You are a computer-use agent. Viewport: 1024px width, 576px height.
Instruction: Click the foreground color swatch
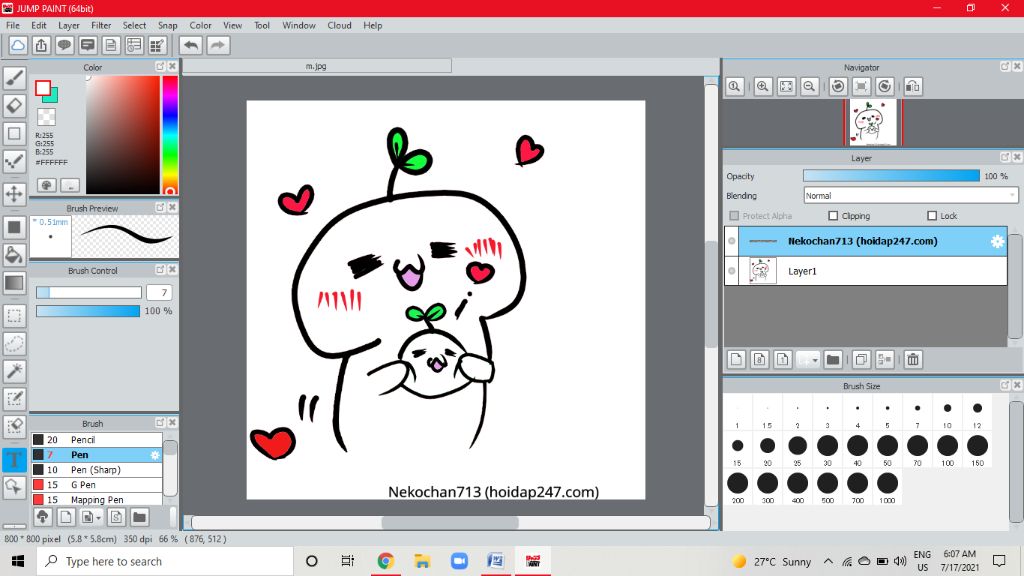tap(43, 89)
